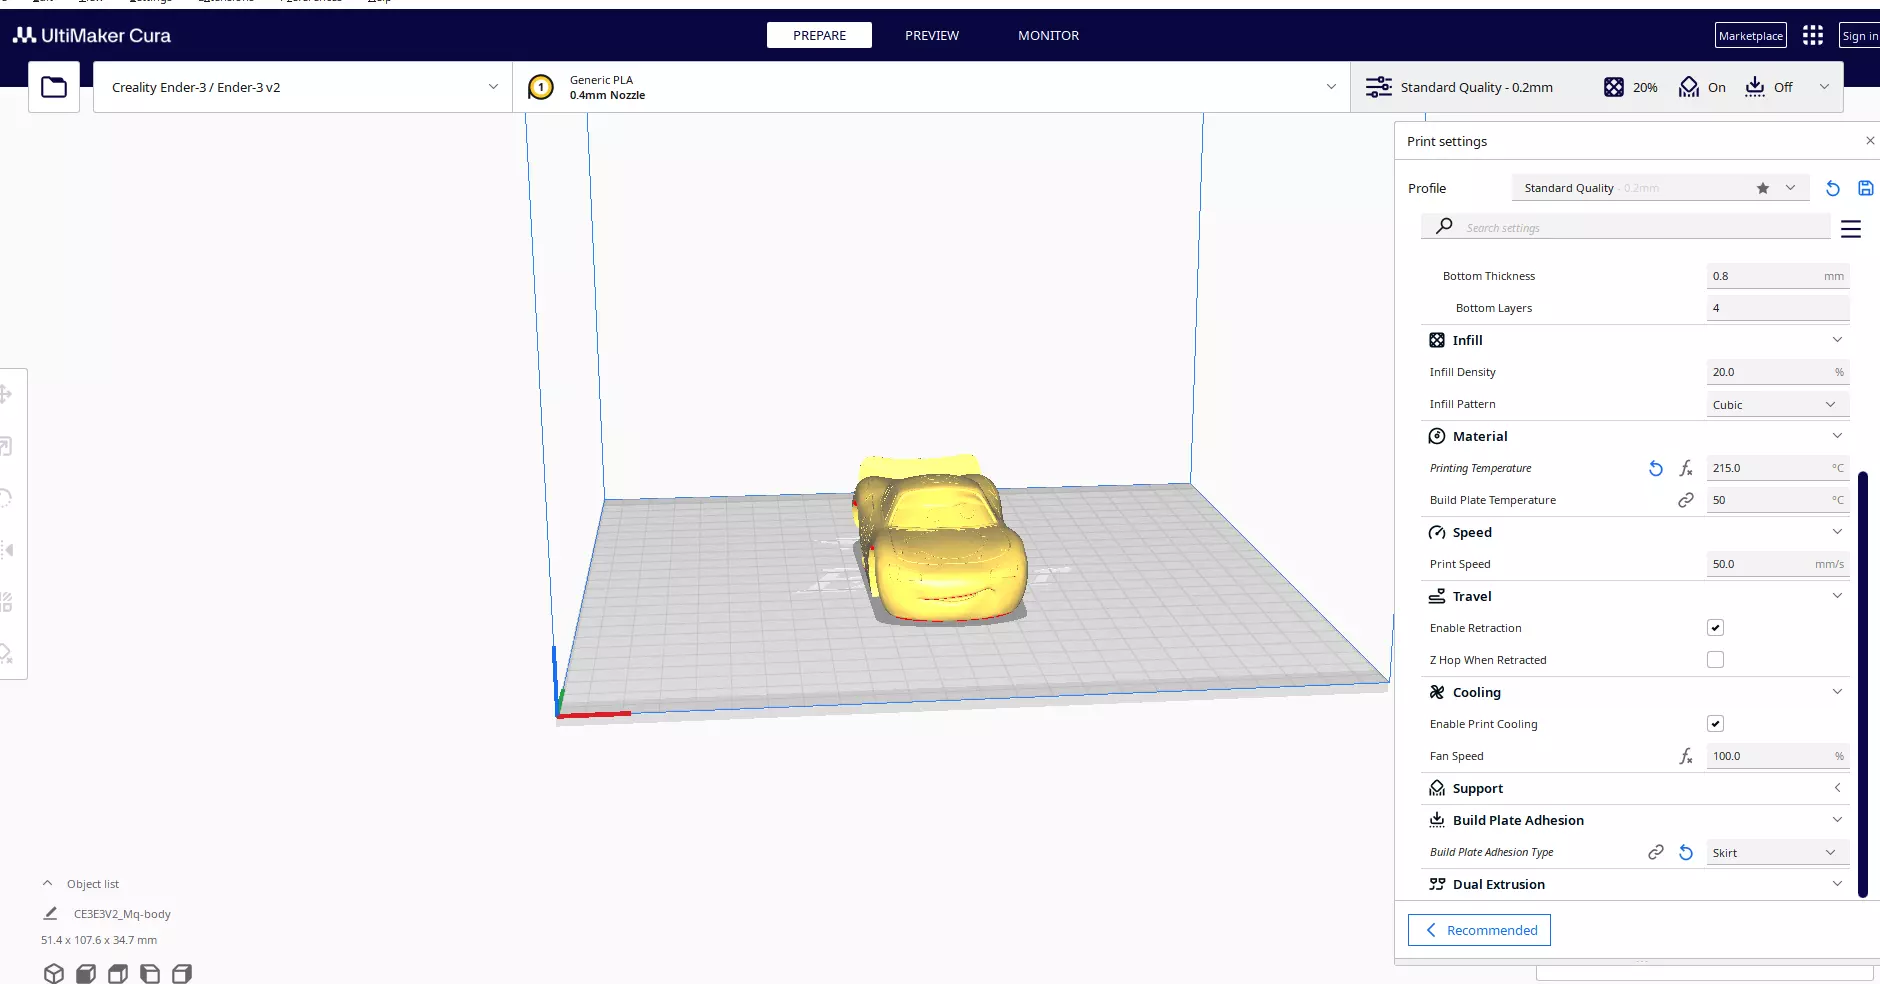Edit the CE3E3V2_Mq-body name pencil icon
Screen dimensions: 1880x984
coord(50,913)
